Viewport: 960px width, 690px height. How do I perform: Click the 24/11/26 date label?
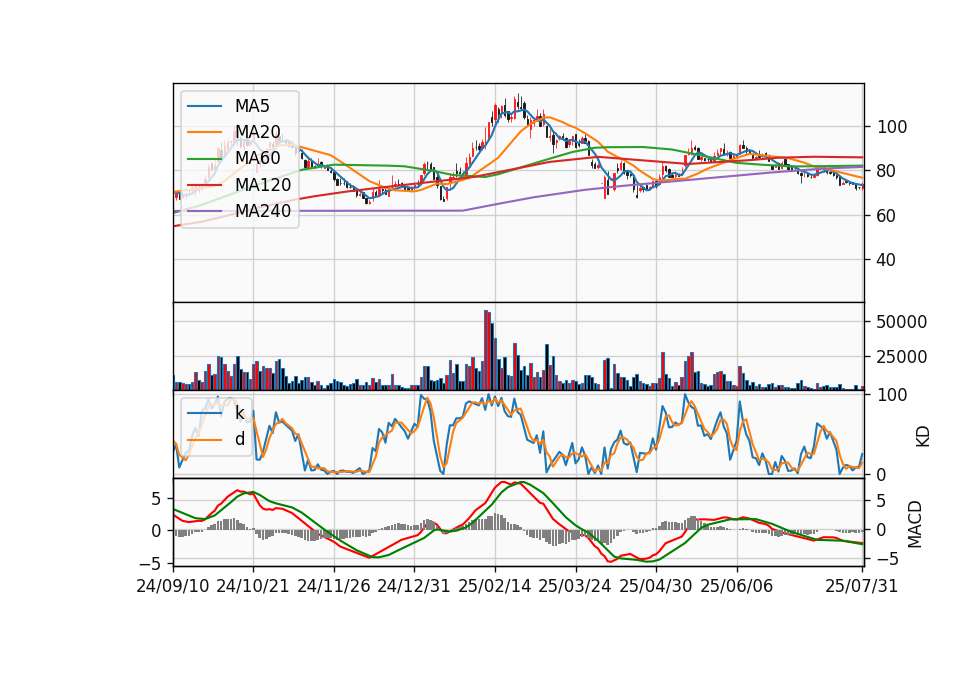click(334, 586)
